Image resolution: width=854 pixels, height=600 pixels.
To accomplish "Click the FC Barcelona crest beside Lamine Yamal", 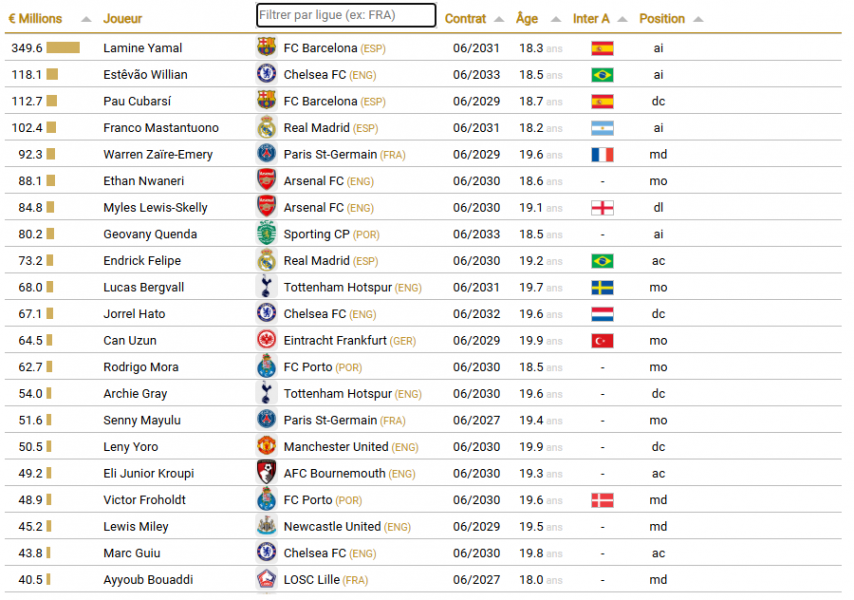I will [266, 47].
